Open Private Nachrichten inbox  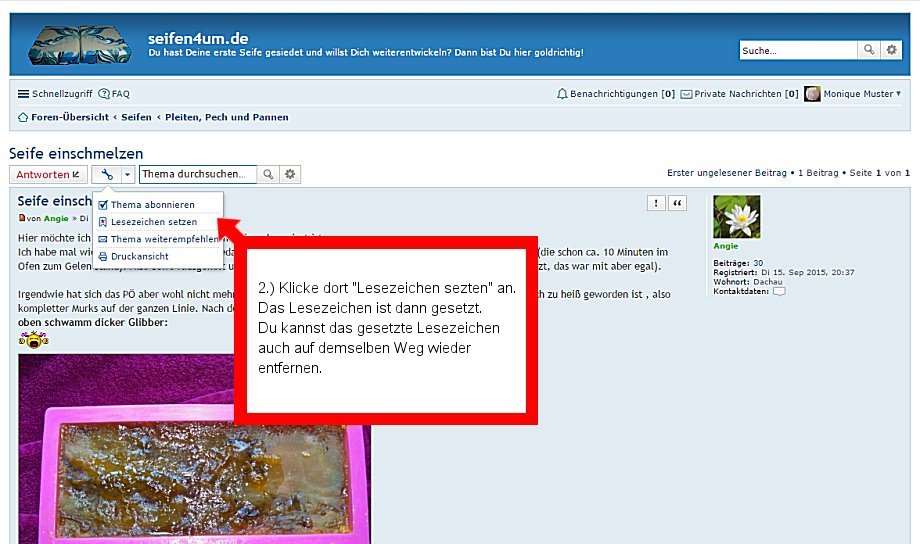coord(739,93)
